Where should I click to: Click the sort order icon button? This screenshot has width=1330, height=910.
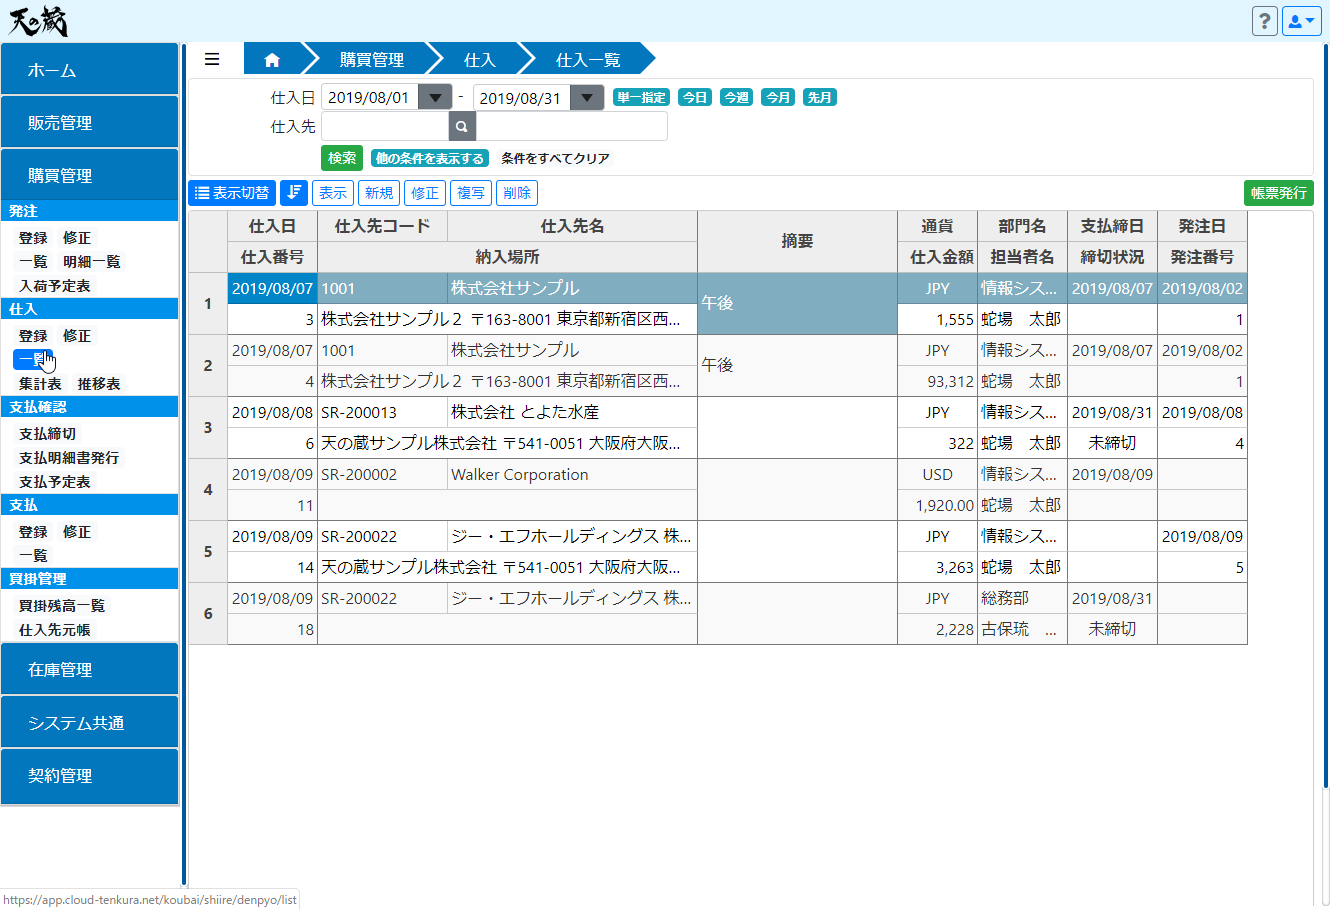294,193
